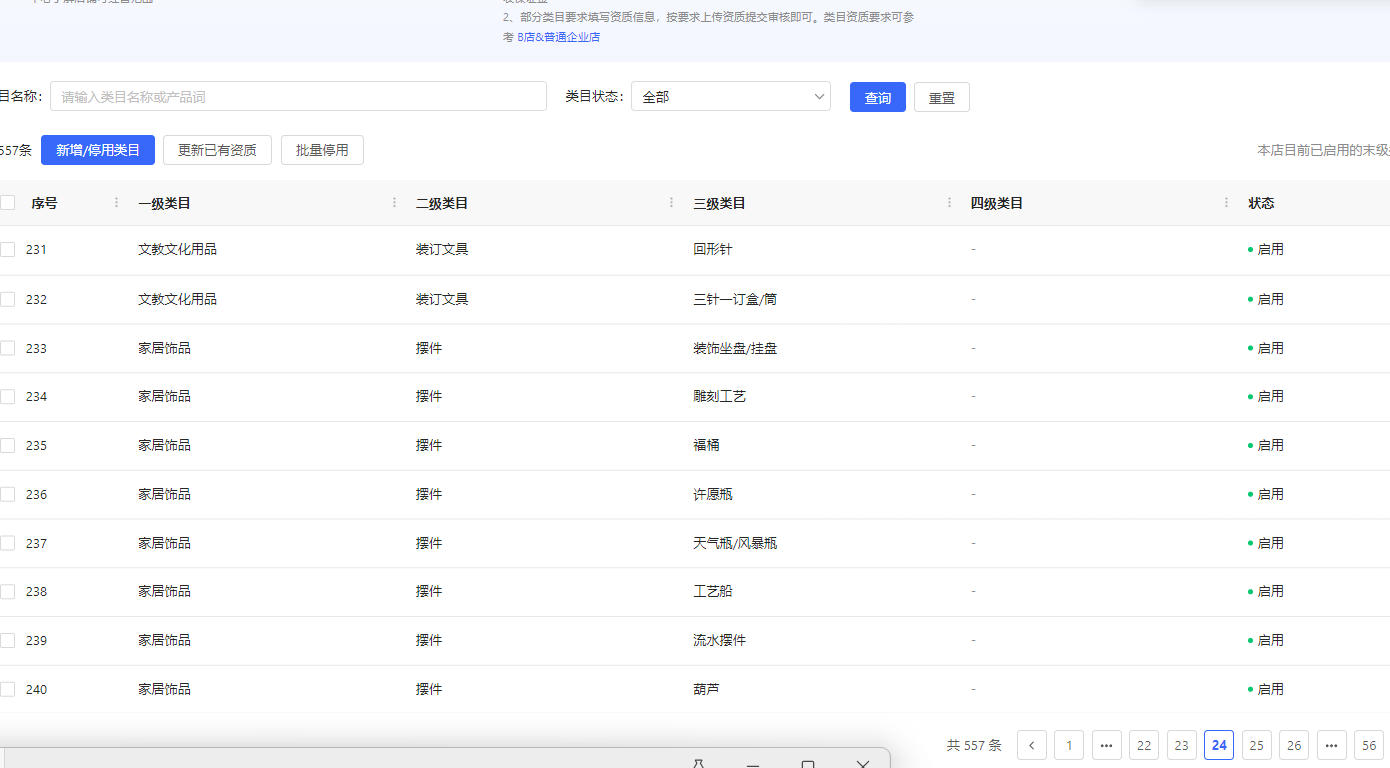The image size is (1390, 768).
Task: Toggle the select-all checkbox in table header
Action: tap(8, 203)
